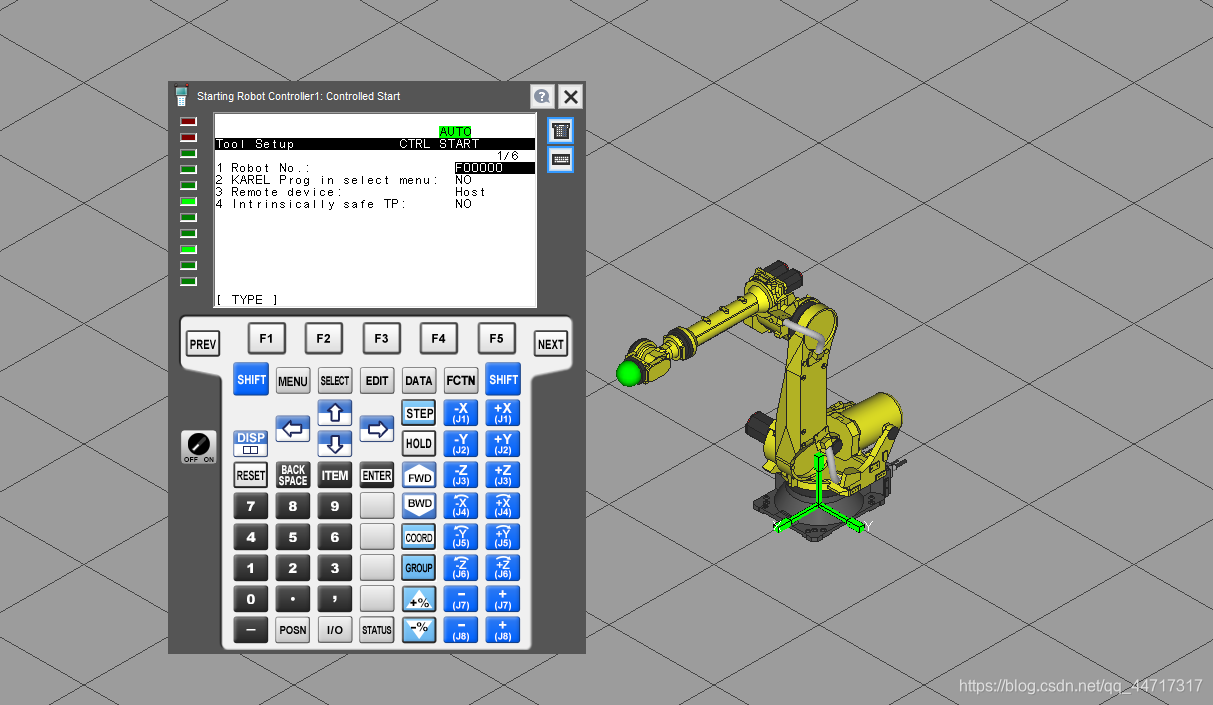The image size is (1213, 705).
Task: Move cursor with the up arrow key
Action: (x=335, y=413)
